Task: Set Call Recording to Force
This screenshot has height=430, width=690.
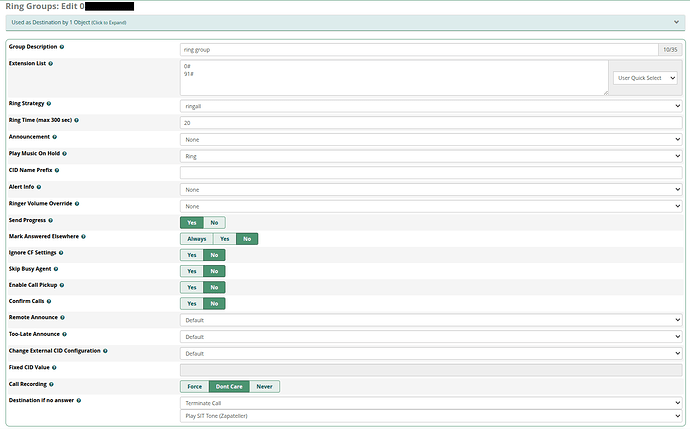Action: (x=195, y=386)
